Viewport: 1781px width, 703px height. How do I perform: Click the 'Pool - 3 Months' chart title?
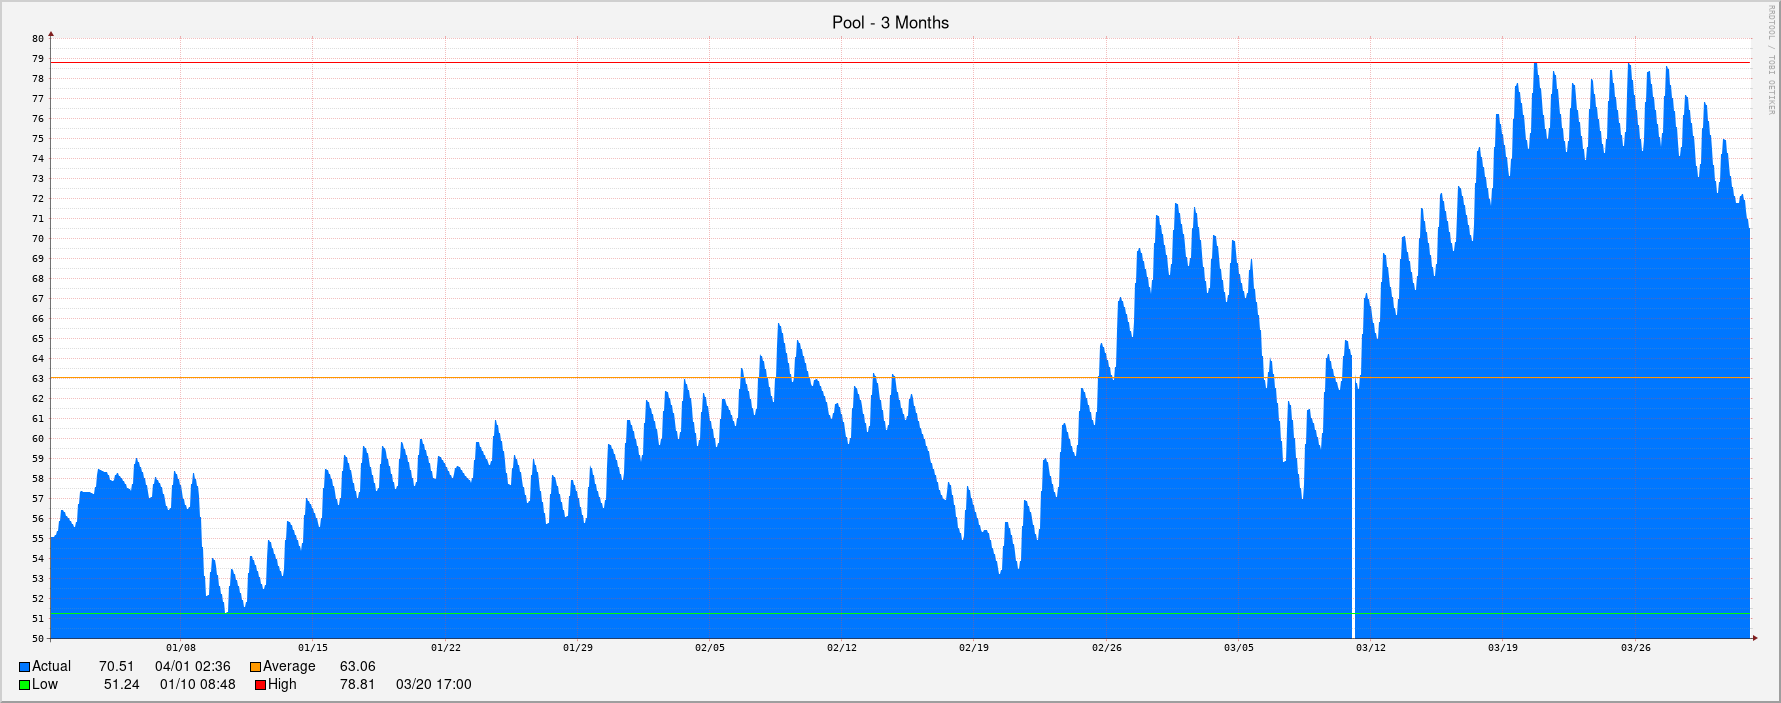tap(890, 22)
